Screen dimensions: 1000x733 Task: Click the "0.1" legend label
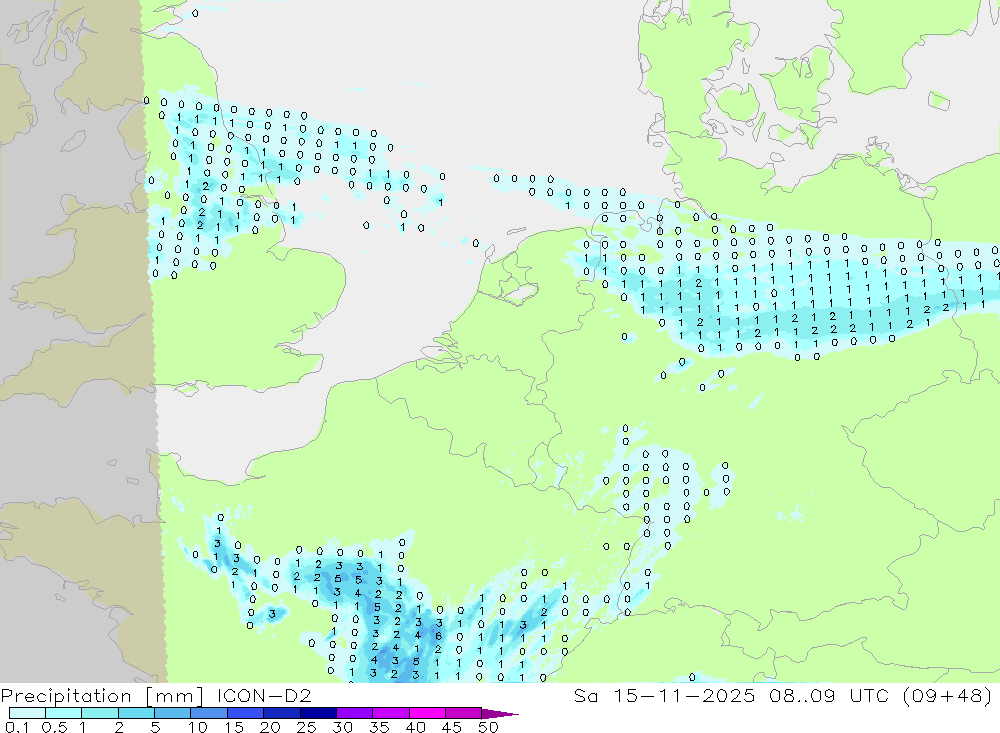click(17, 727)
